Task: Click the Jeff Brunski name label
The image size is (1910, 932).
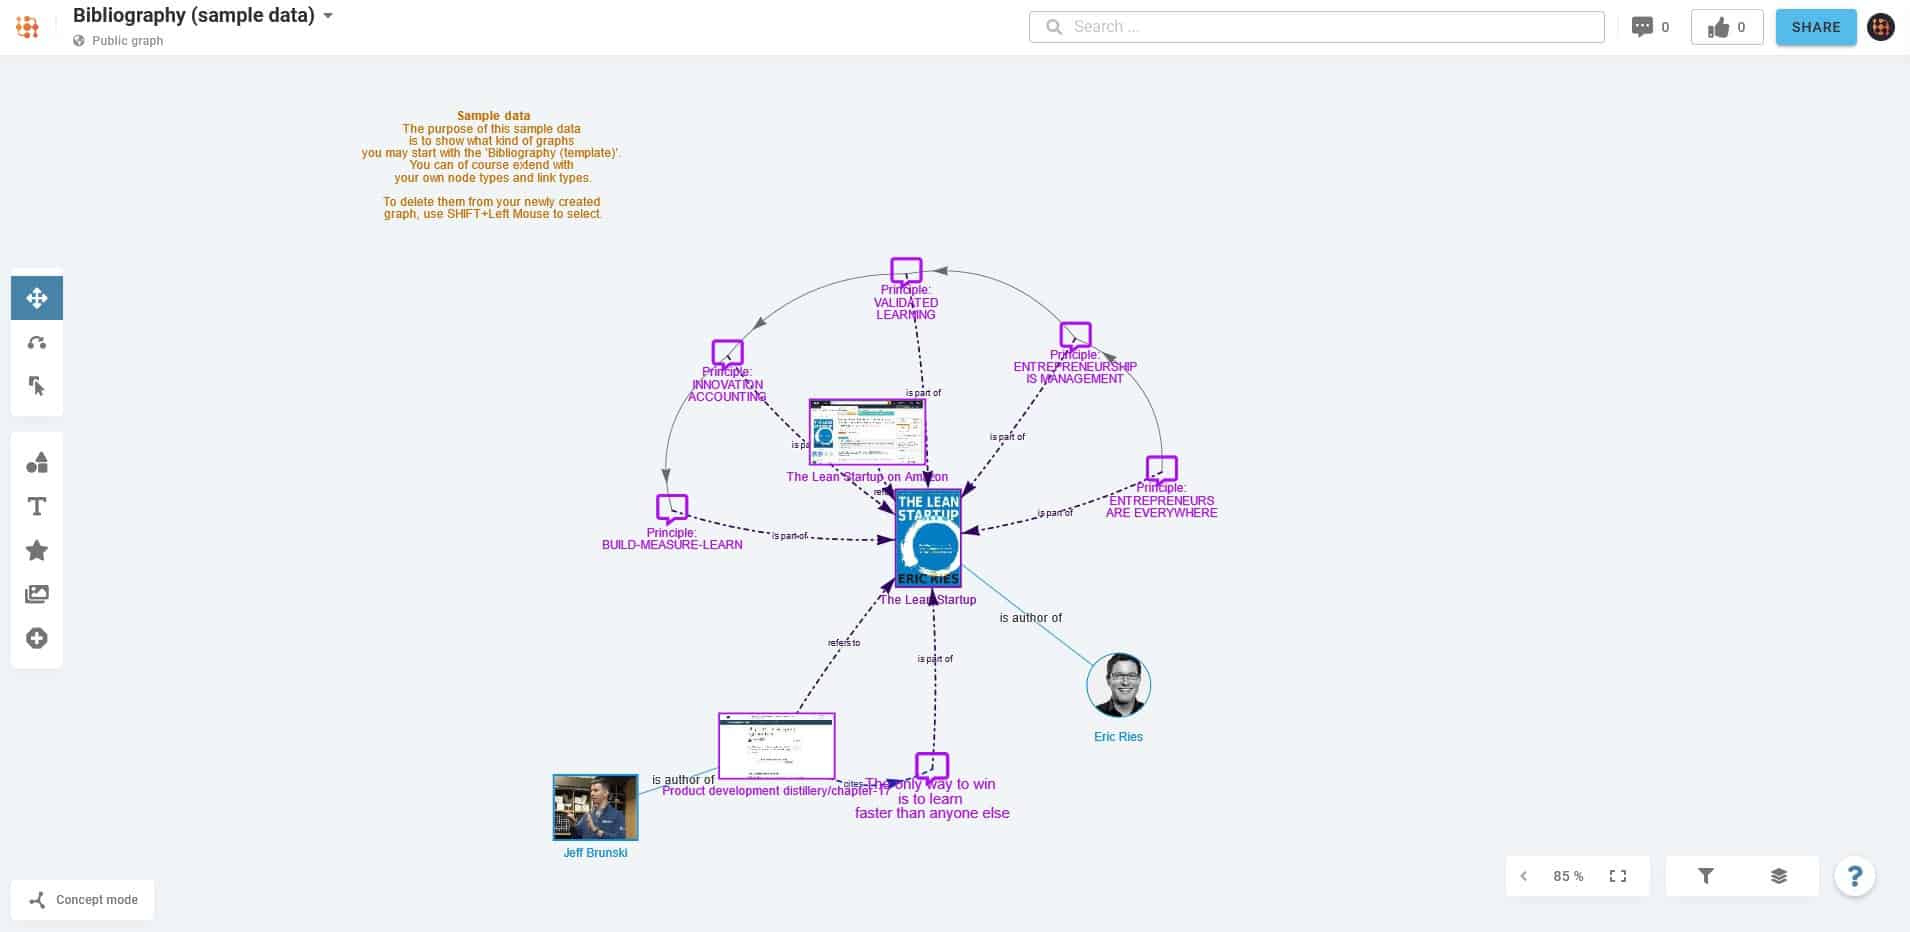Action: [x=595, y=853]
